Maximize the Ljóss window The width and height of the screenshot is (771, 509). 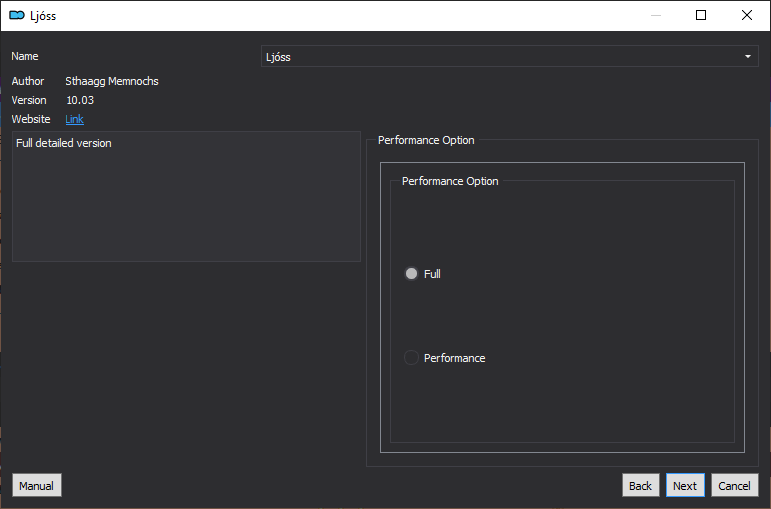coord(701,15)
